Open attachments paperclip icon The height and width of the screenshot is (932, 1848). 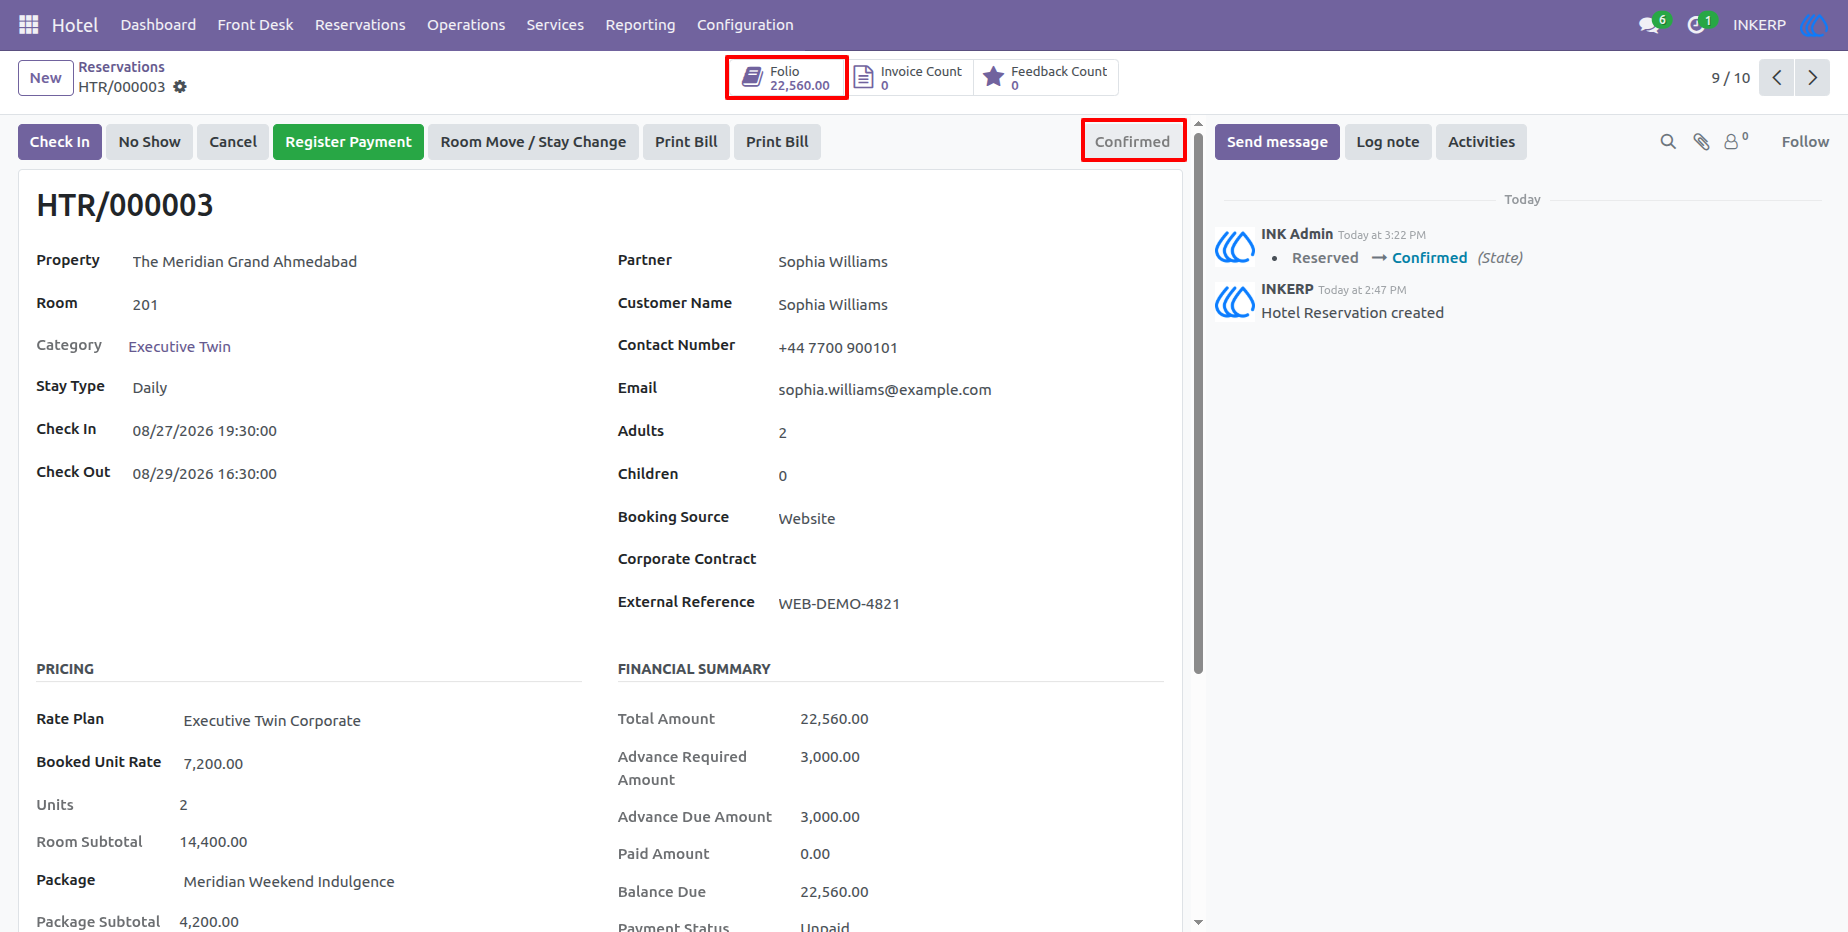pyautogui.click(x=1701, y=142)
